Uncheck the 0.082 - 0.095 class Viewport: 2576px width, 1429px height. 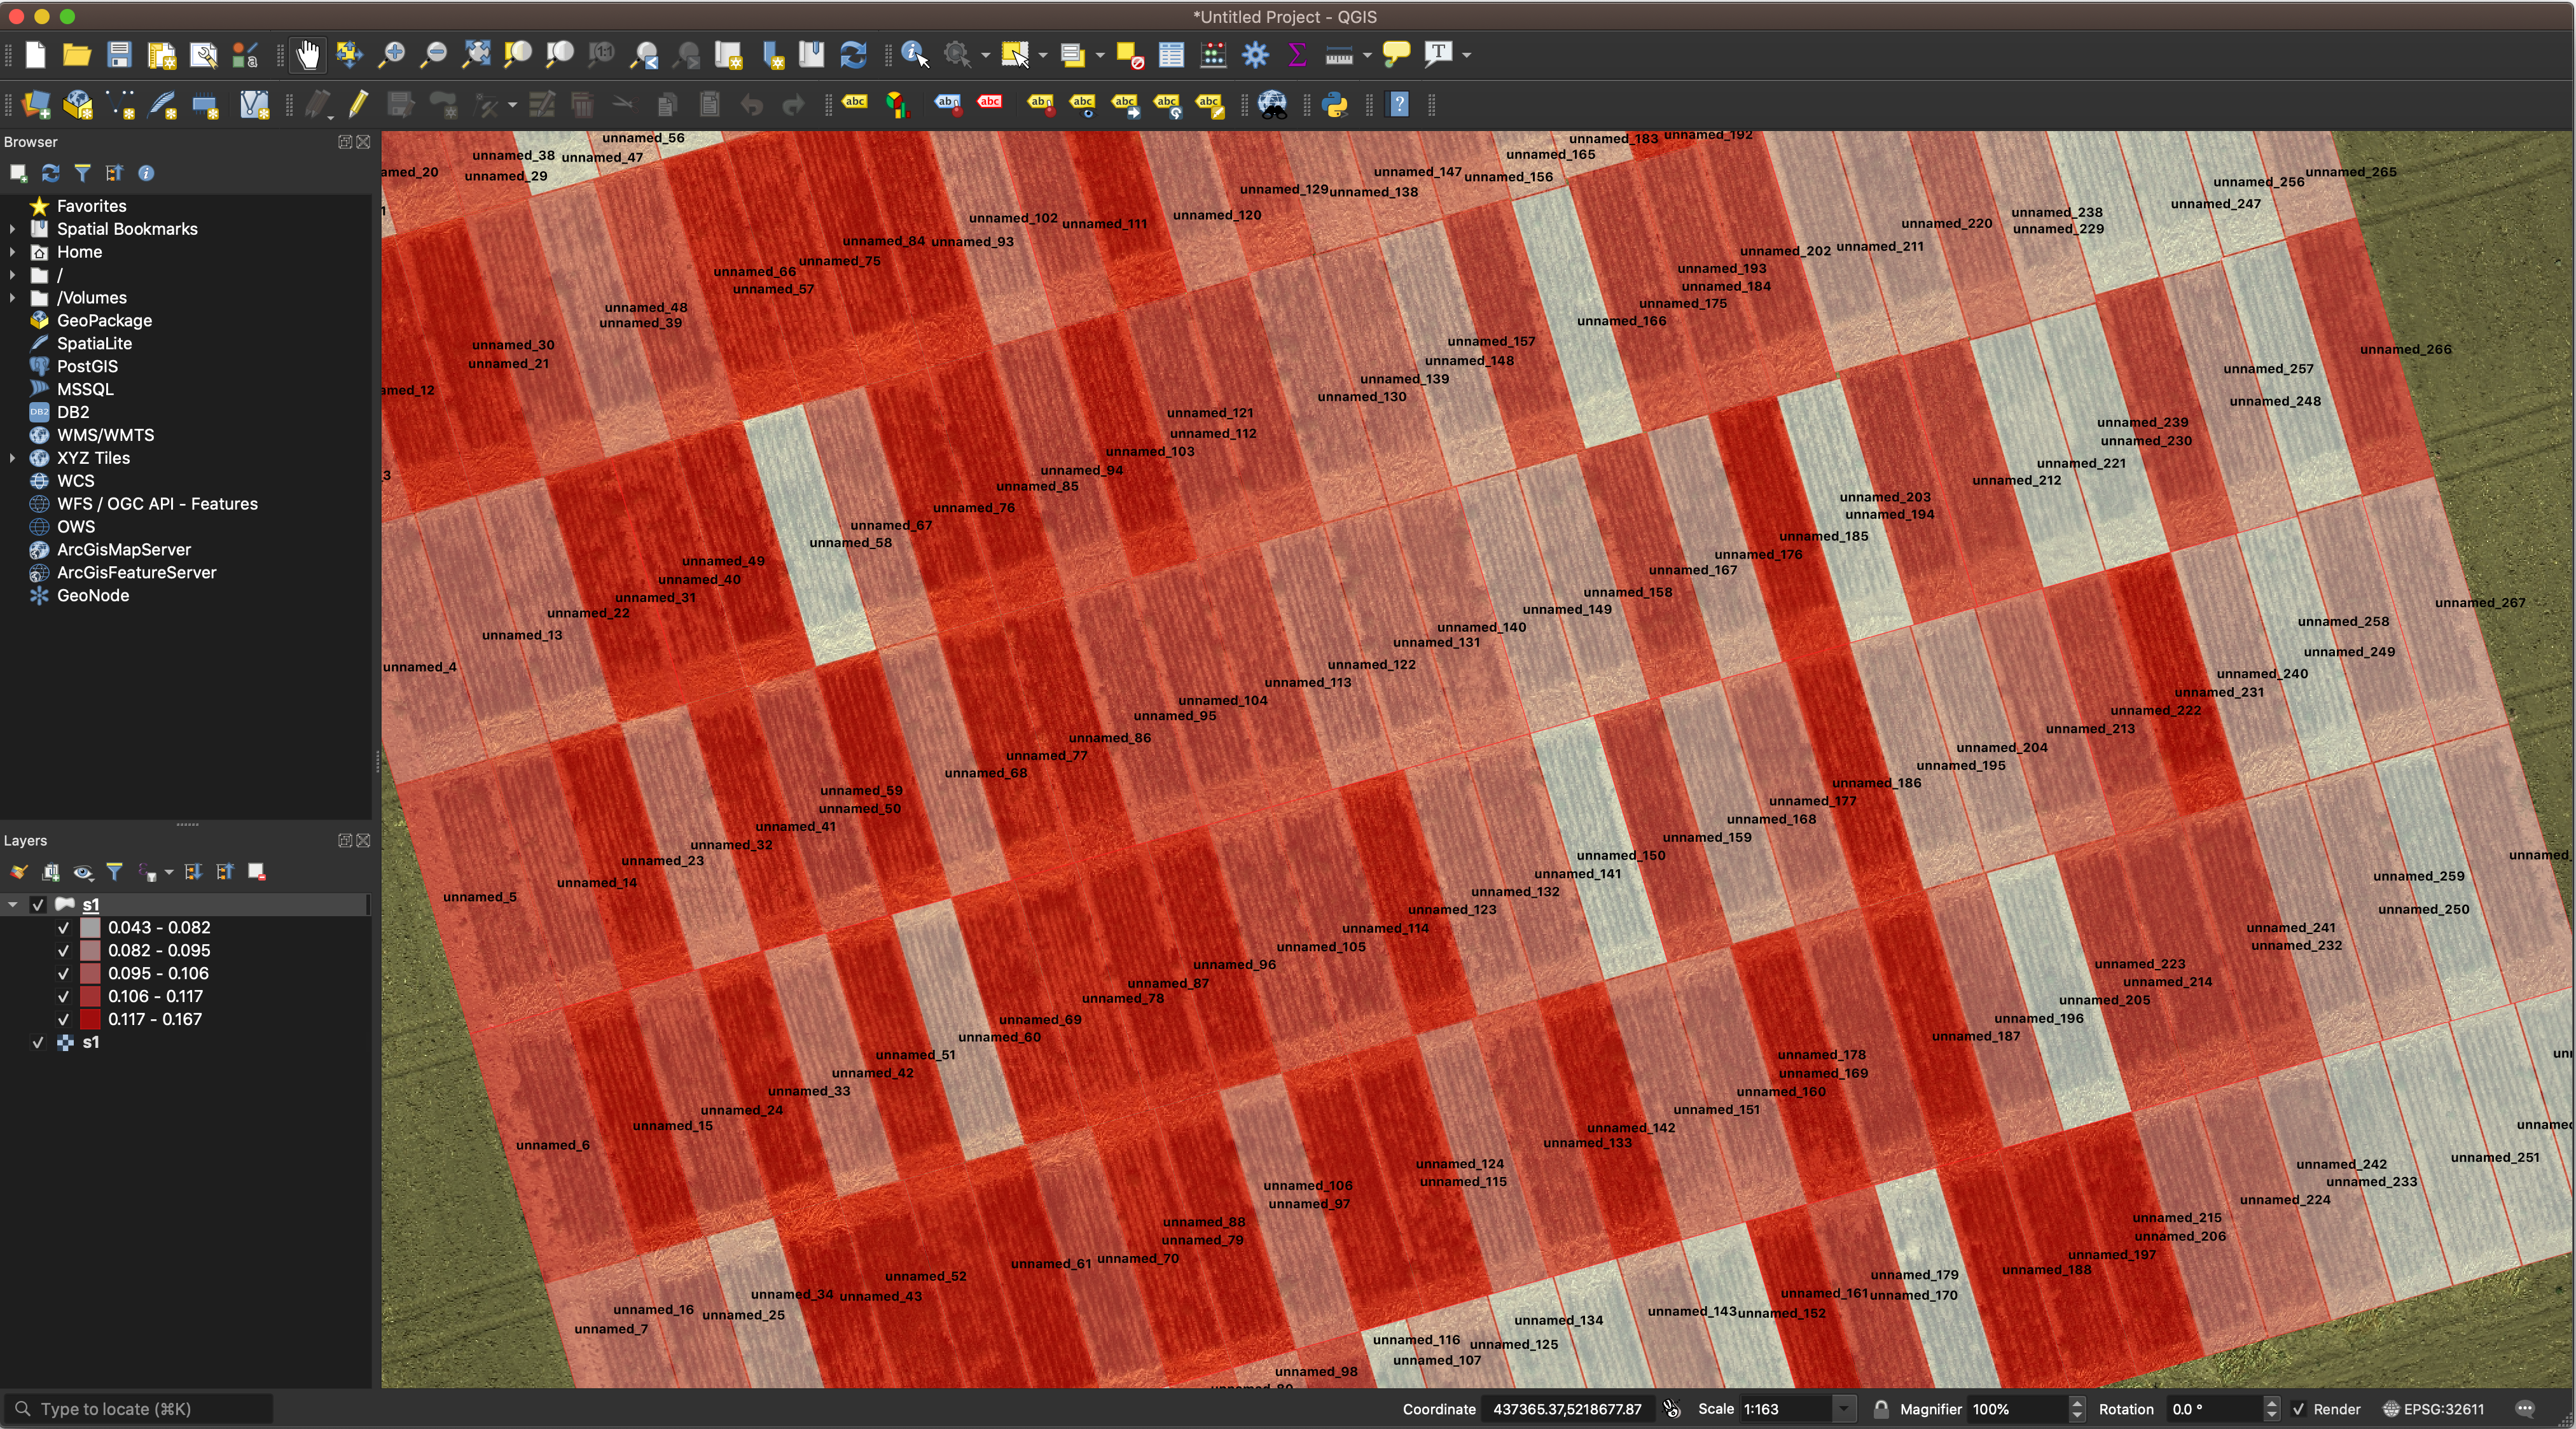click(x=63, y=951)
